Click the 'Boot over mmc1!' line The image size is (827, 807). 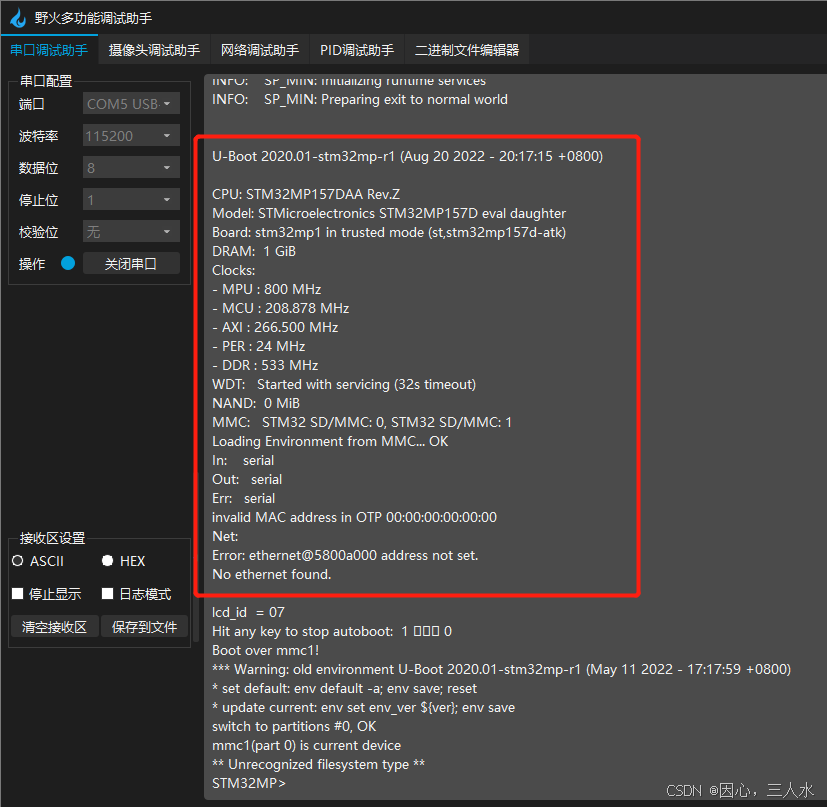click(265, 650)
